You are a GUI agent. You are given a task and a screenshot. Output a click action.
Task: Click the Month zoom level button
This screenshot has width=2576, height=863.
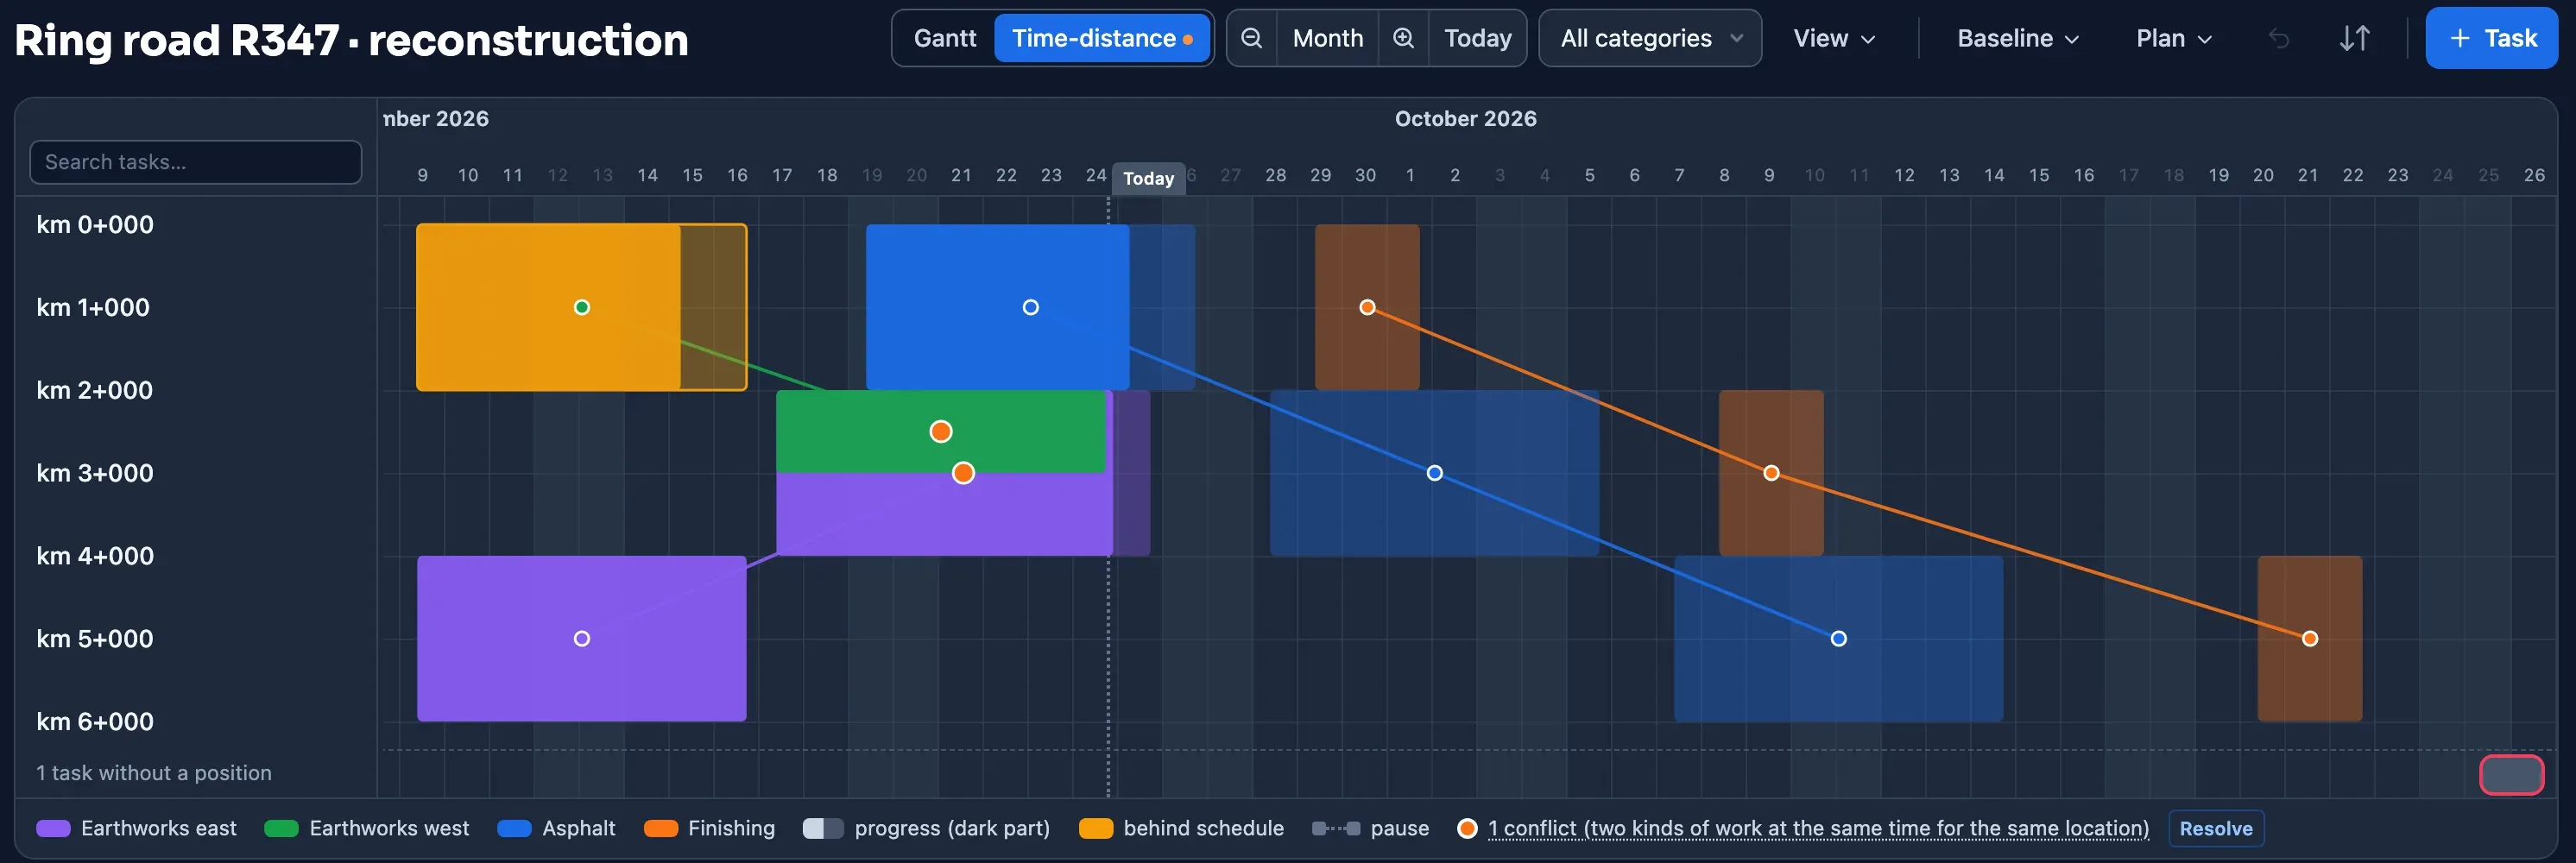click(1327, 38)
